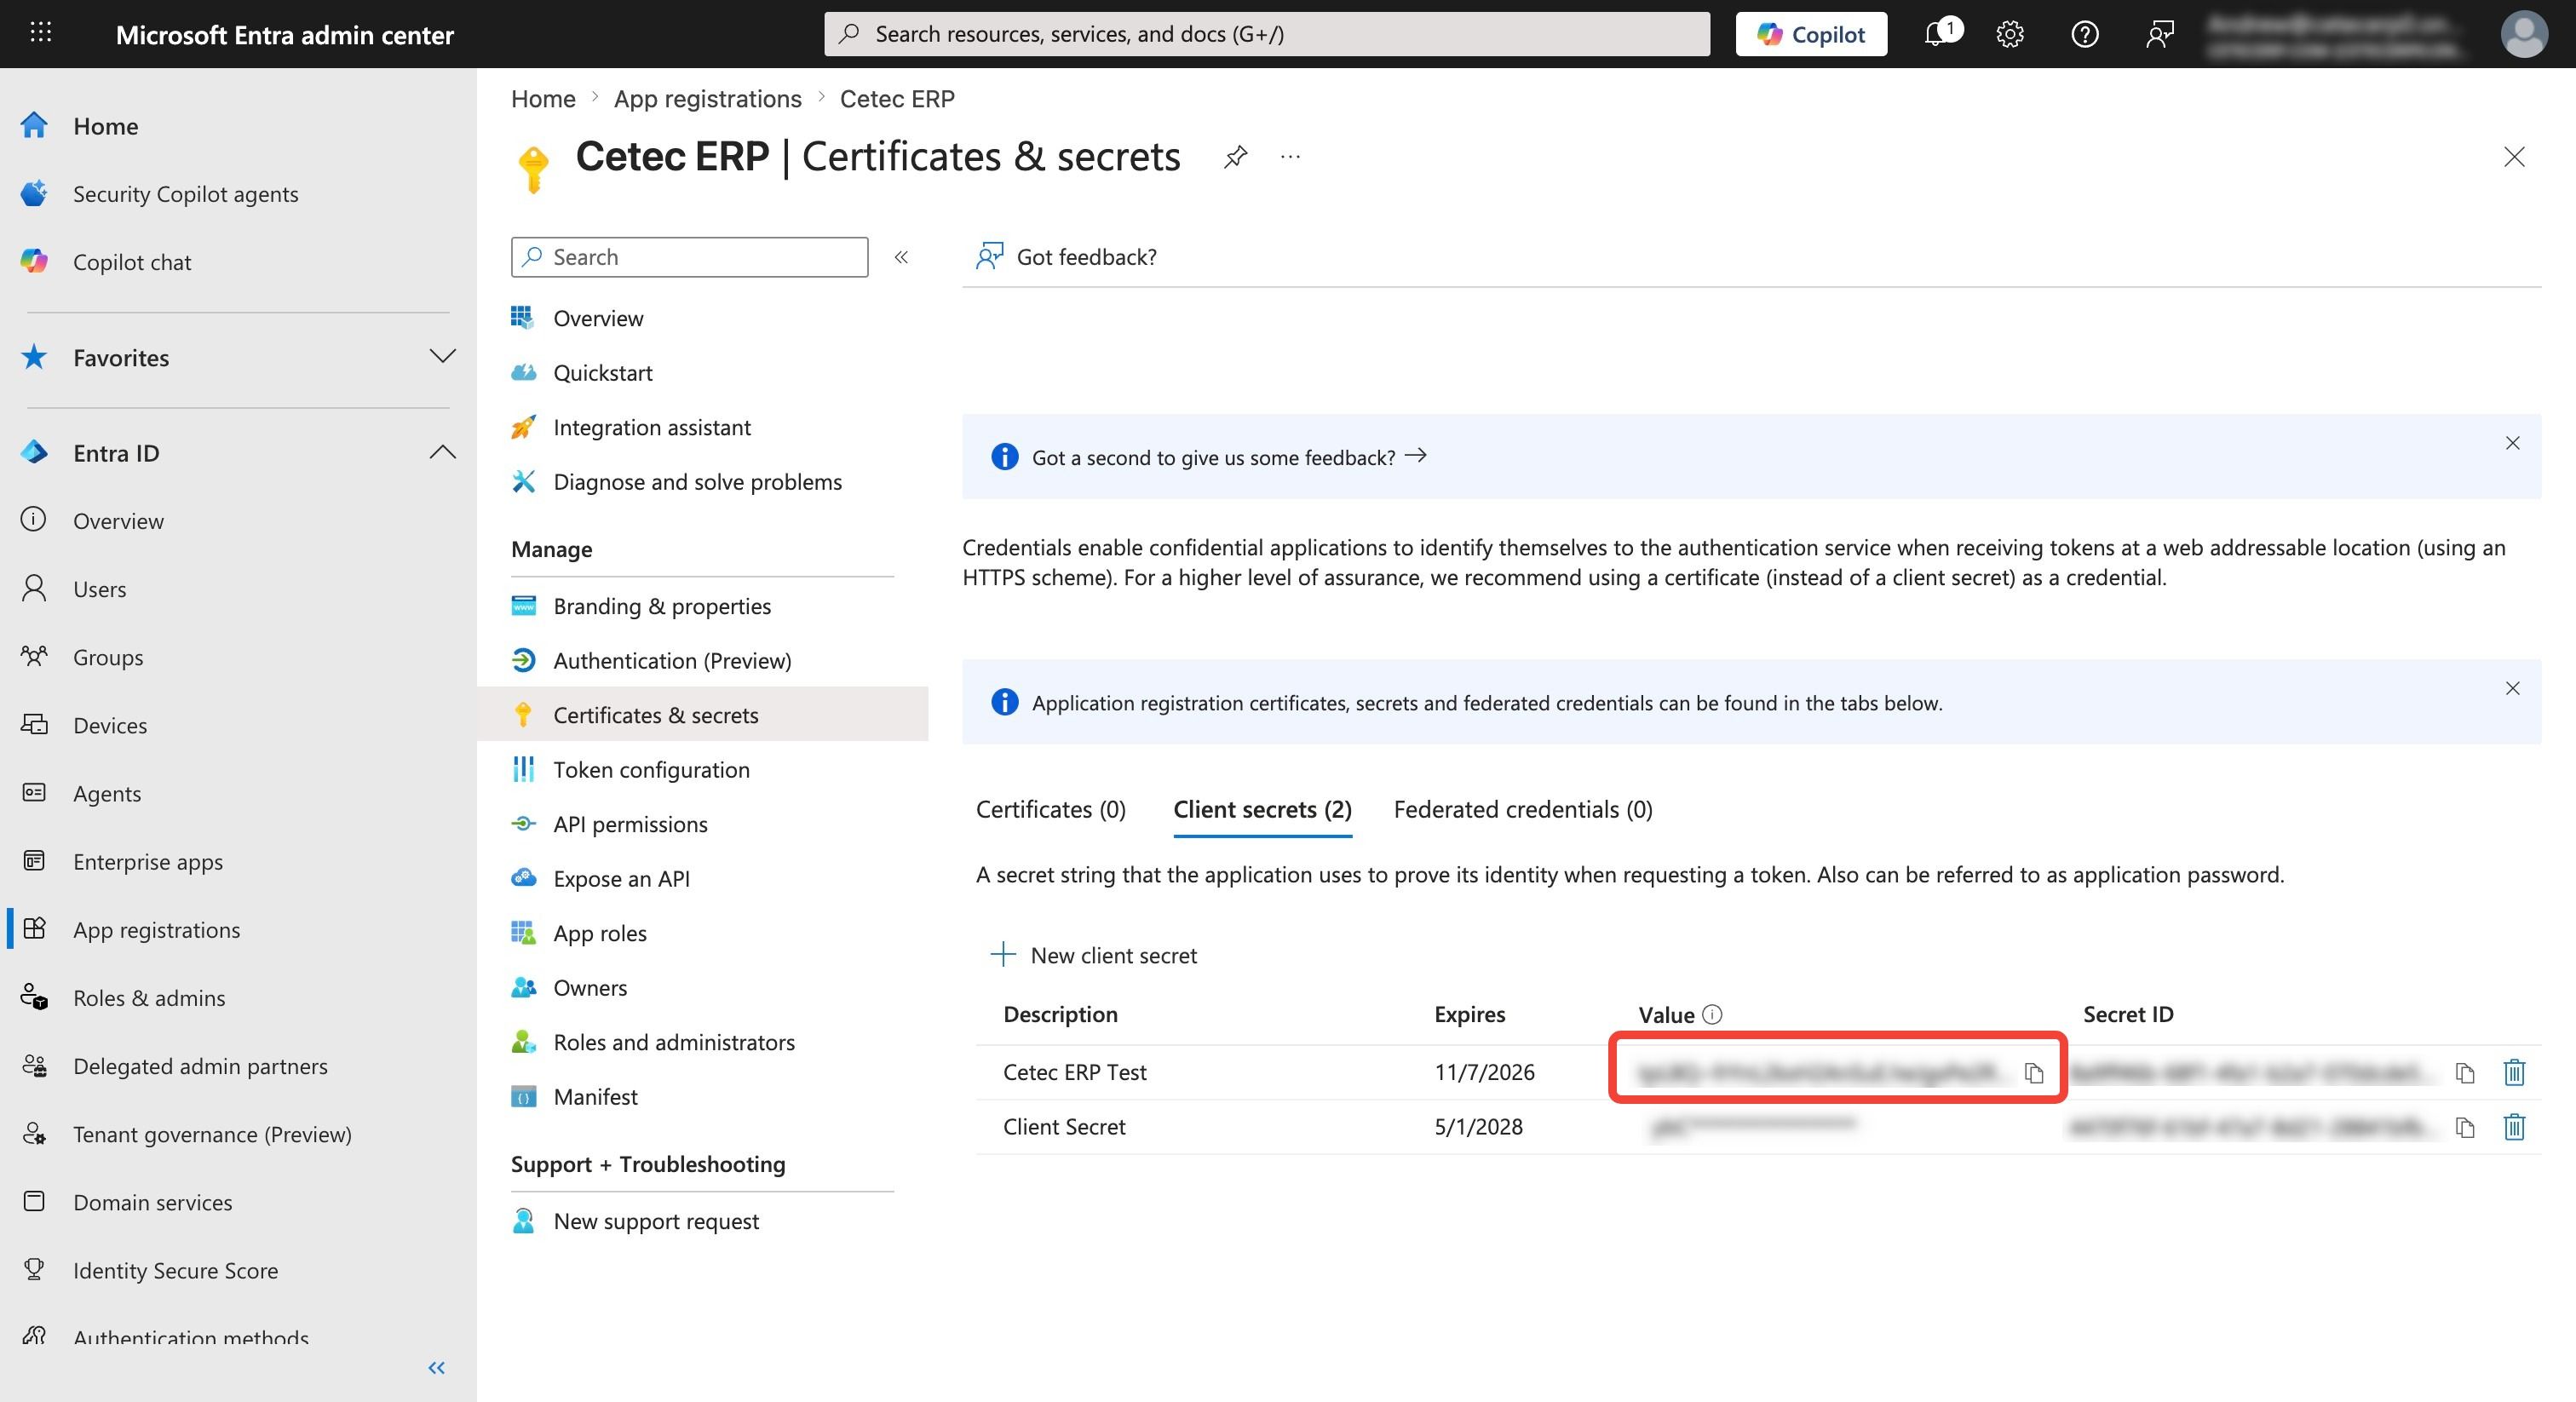Switch to the Certificates (0) tab
Screen dimensions: 2576x1402
[1051, 809]
